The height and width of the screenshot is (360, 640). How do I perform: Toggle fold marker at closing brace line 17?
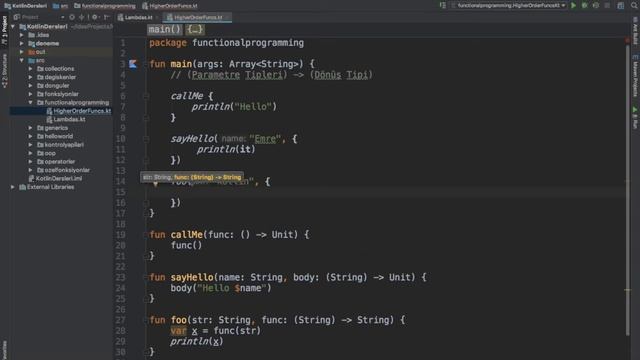coord(146,213)
